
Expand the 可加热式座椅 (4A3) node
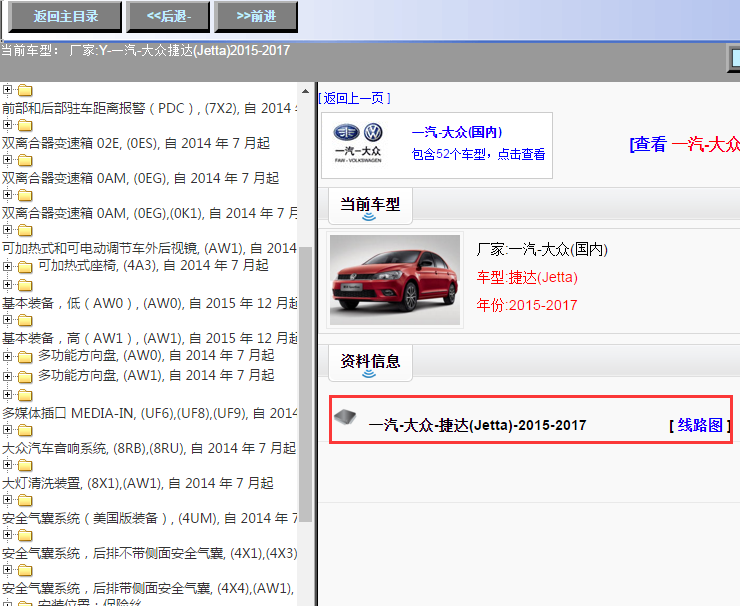coord(7,266)
